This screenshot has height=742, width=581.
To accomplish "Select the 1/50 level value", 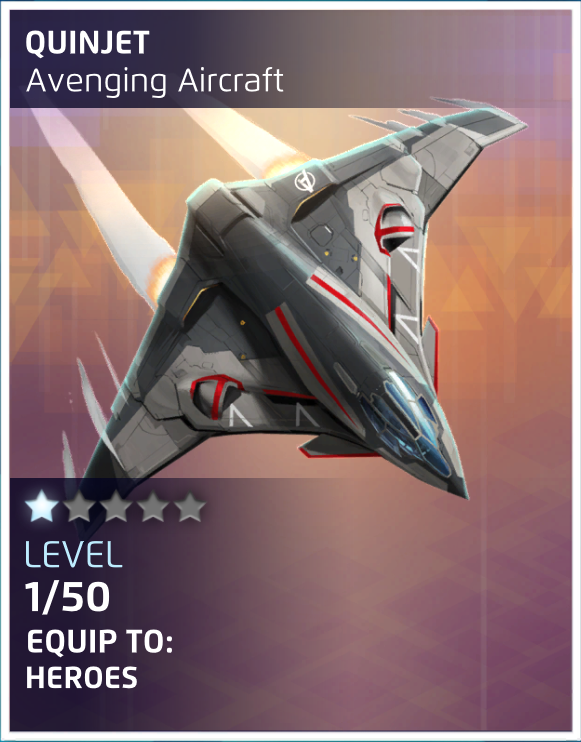I will pos(68,596).
